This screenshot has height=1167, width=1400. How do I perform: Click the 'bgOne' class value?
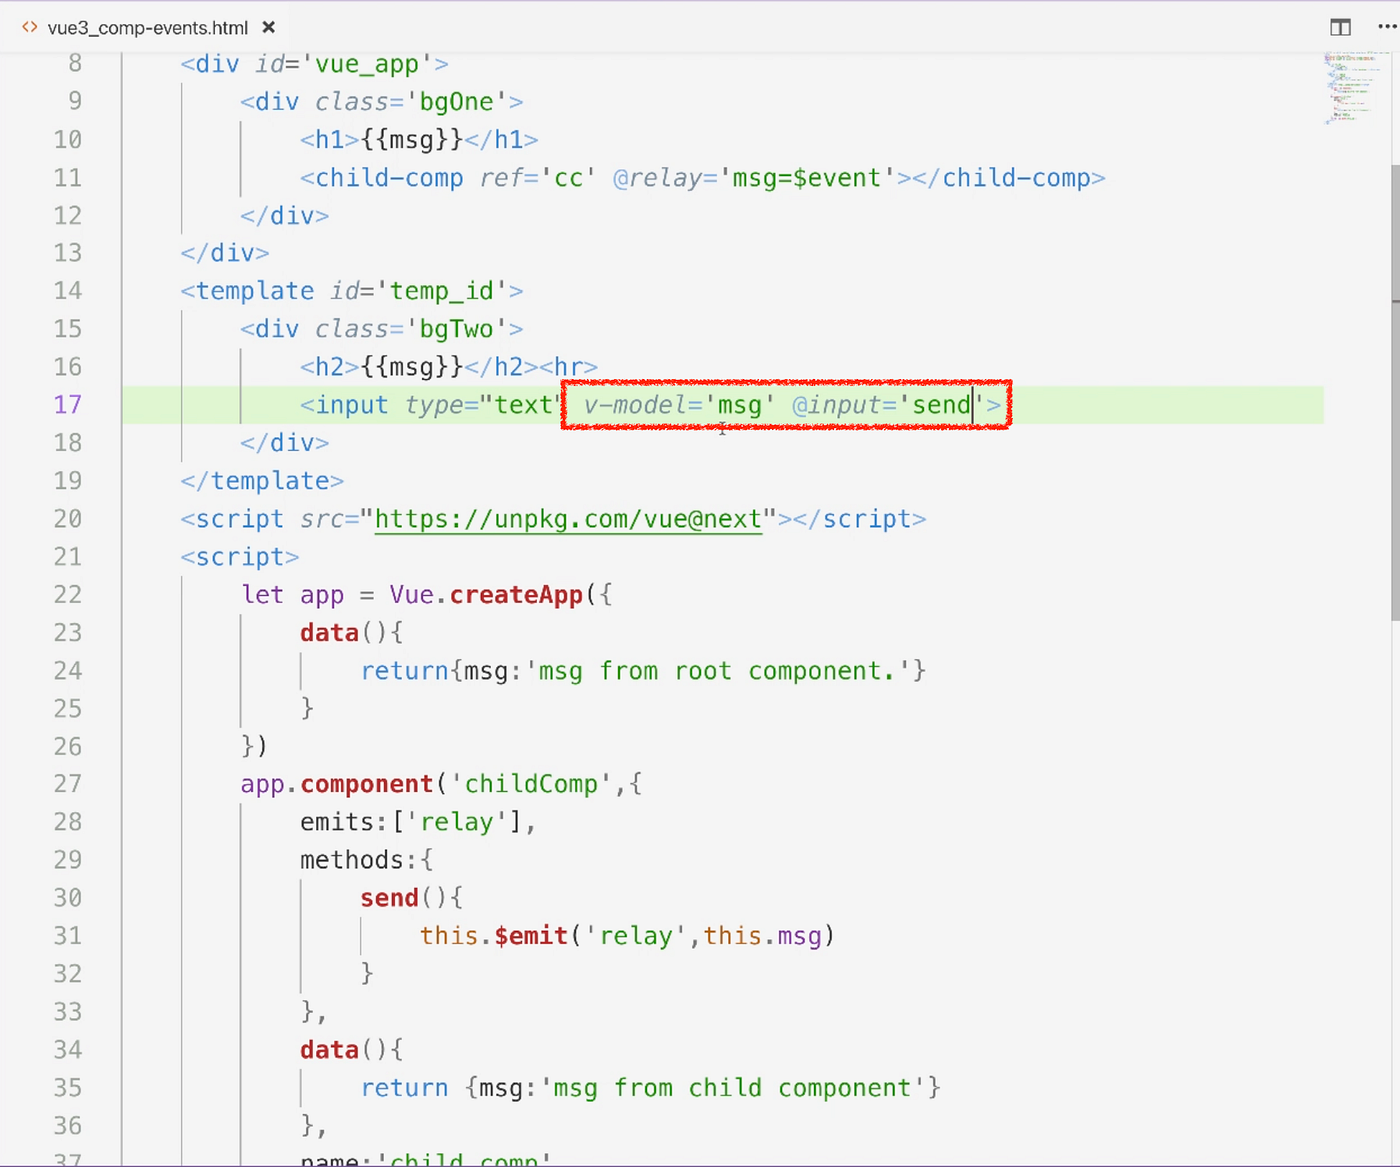click(457, 102)
